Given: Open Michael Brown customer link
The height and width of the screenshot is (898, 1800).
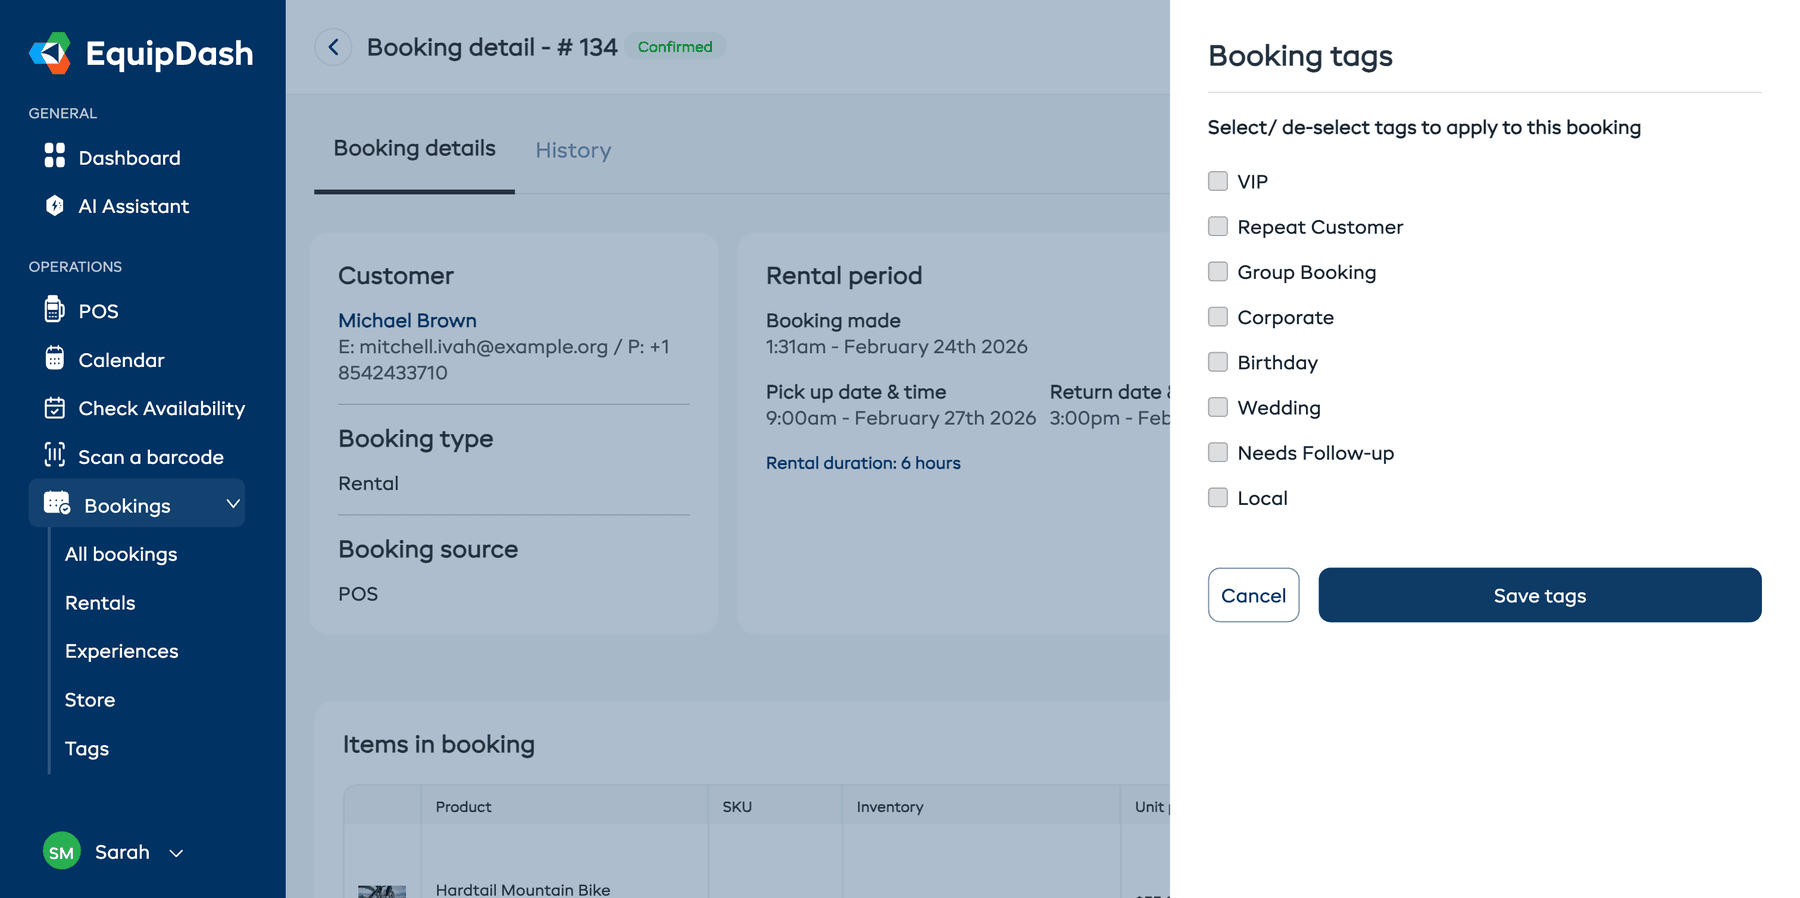Looking at the screenshot, I should pos(407,320).
